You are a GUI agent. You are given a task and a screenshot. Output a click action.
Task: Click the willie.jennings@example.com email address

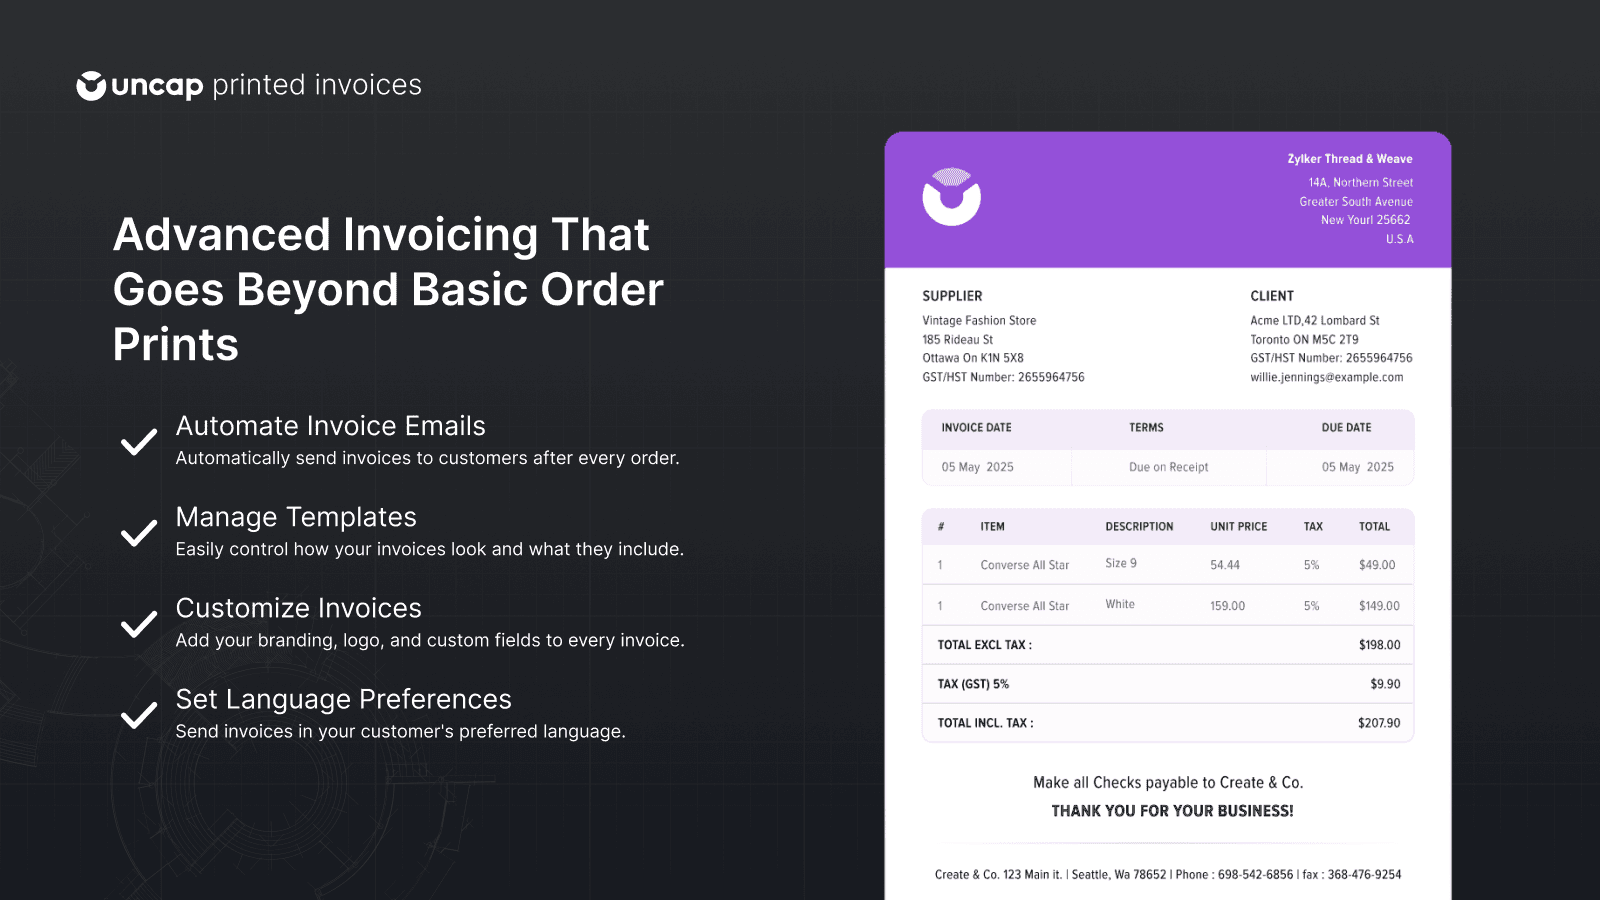1326,377
